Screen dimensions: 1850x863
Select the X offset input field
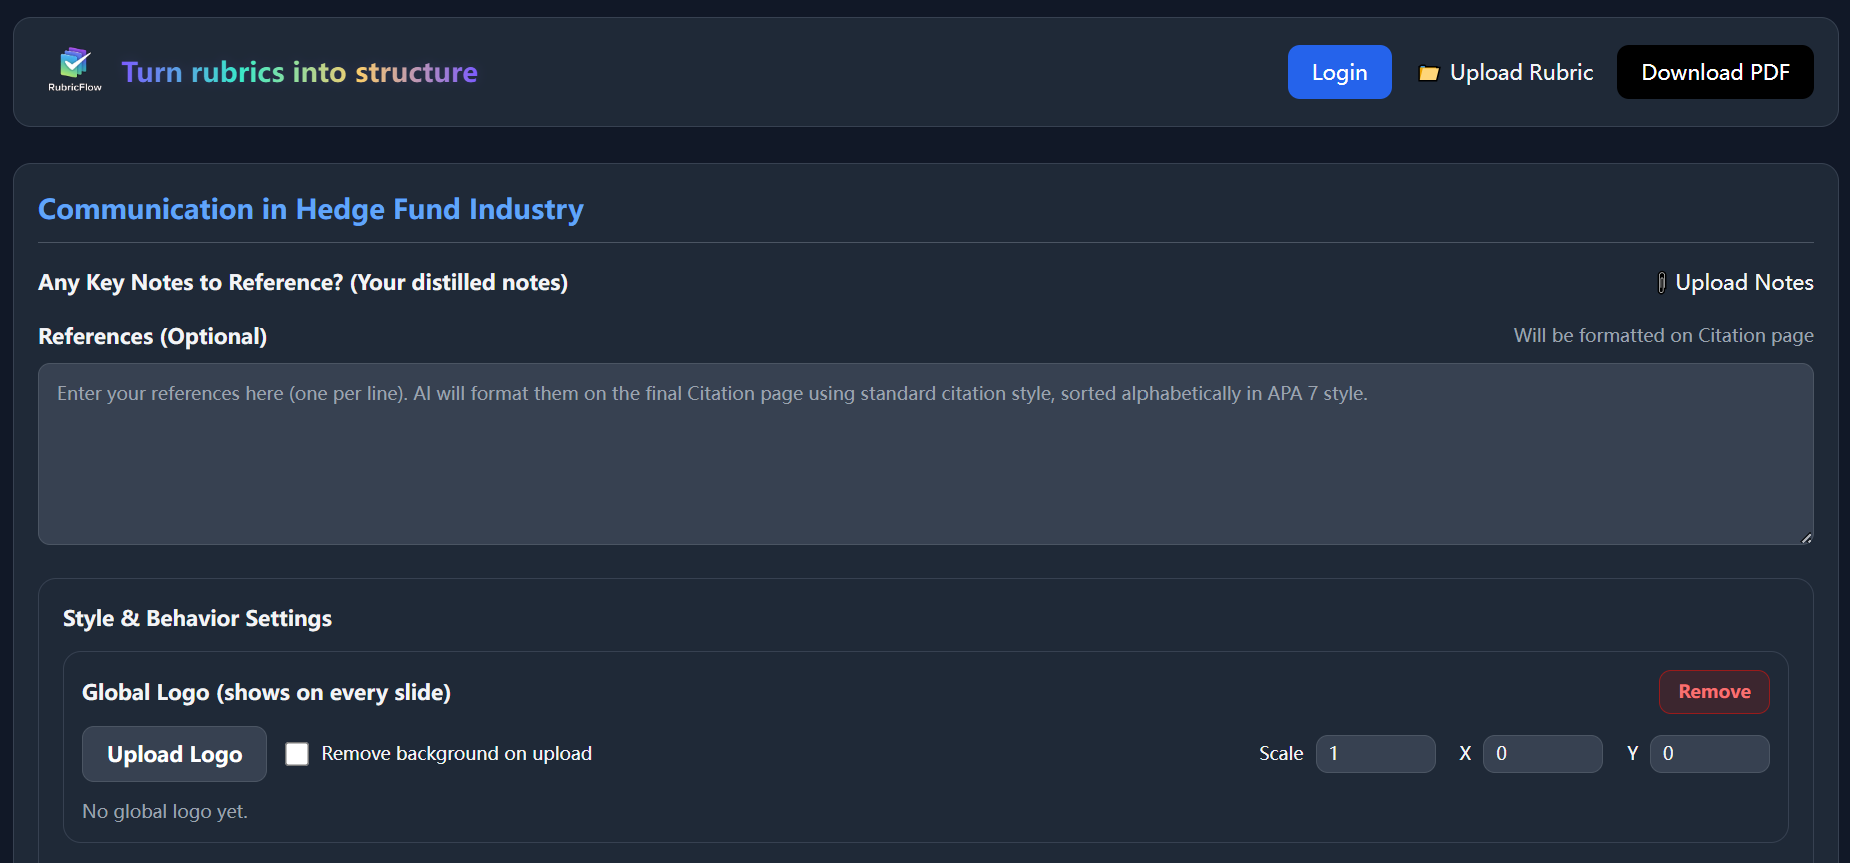click(1541, 754)
